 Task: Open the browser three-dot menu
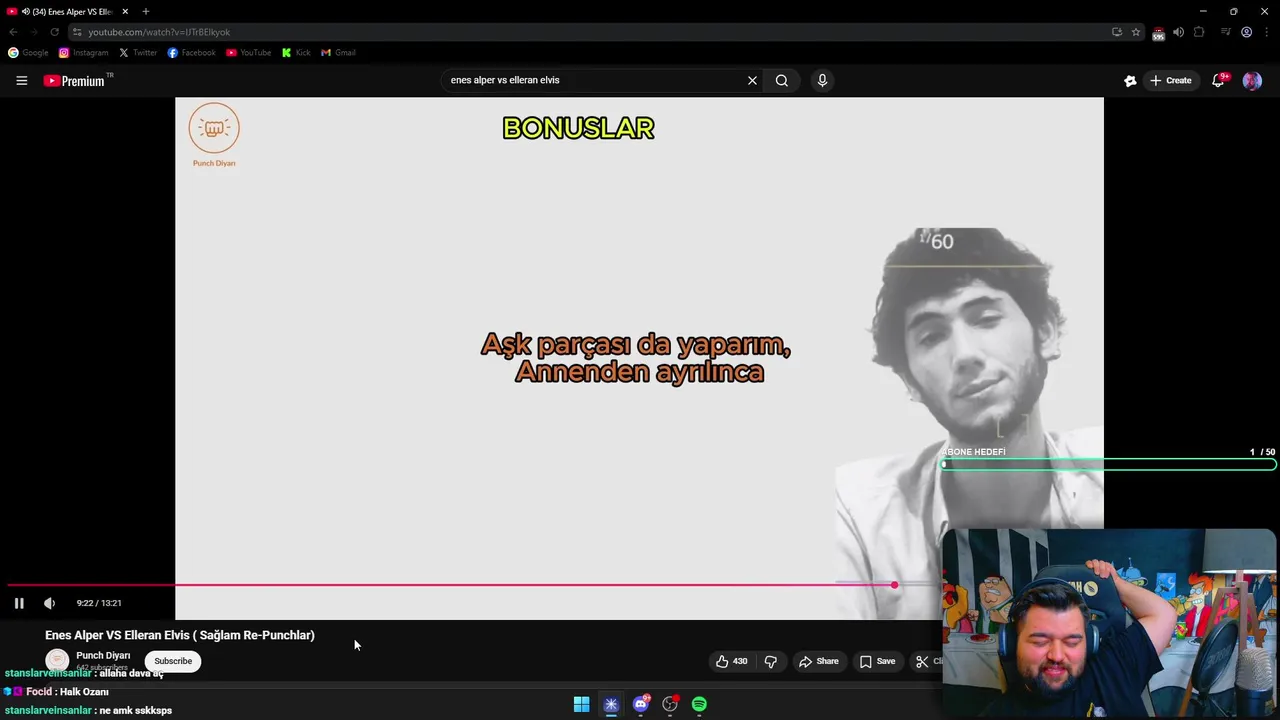1266,32
